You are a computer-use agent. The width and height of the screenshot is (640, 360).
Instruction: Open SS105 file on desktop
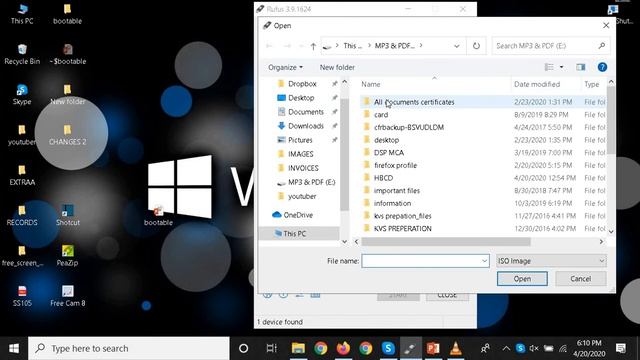(22, 296)
